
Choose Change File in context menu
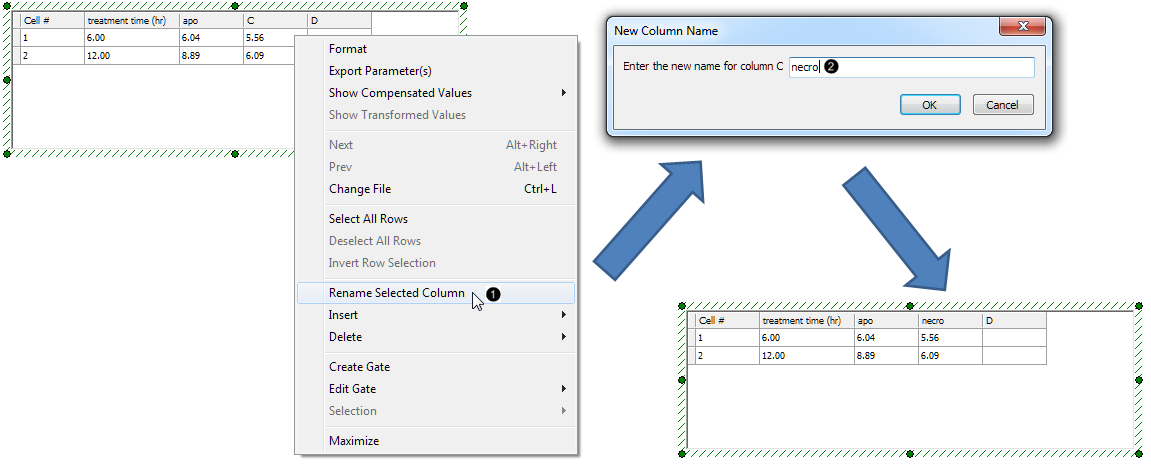(x=360, y=189)
